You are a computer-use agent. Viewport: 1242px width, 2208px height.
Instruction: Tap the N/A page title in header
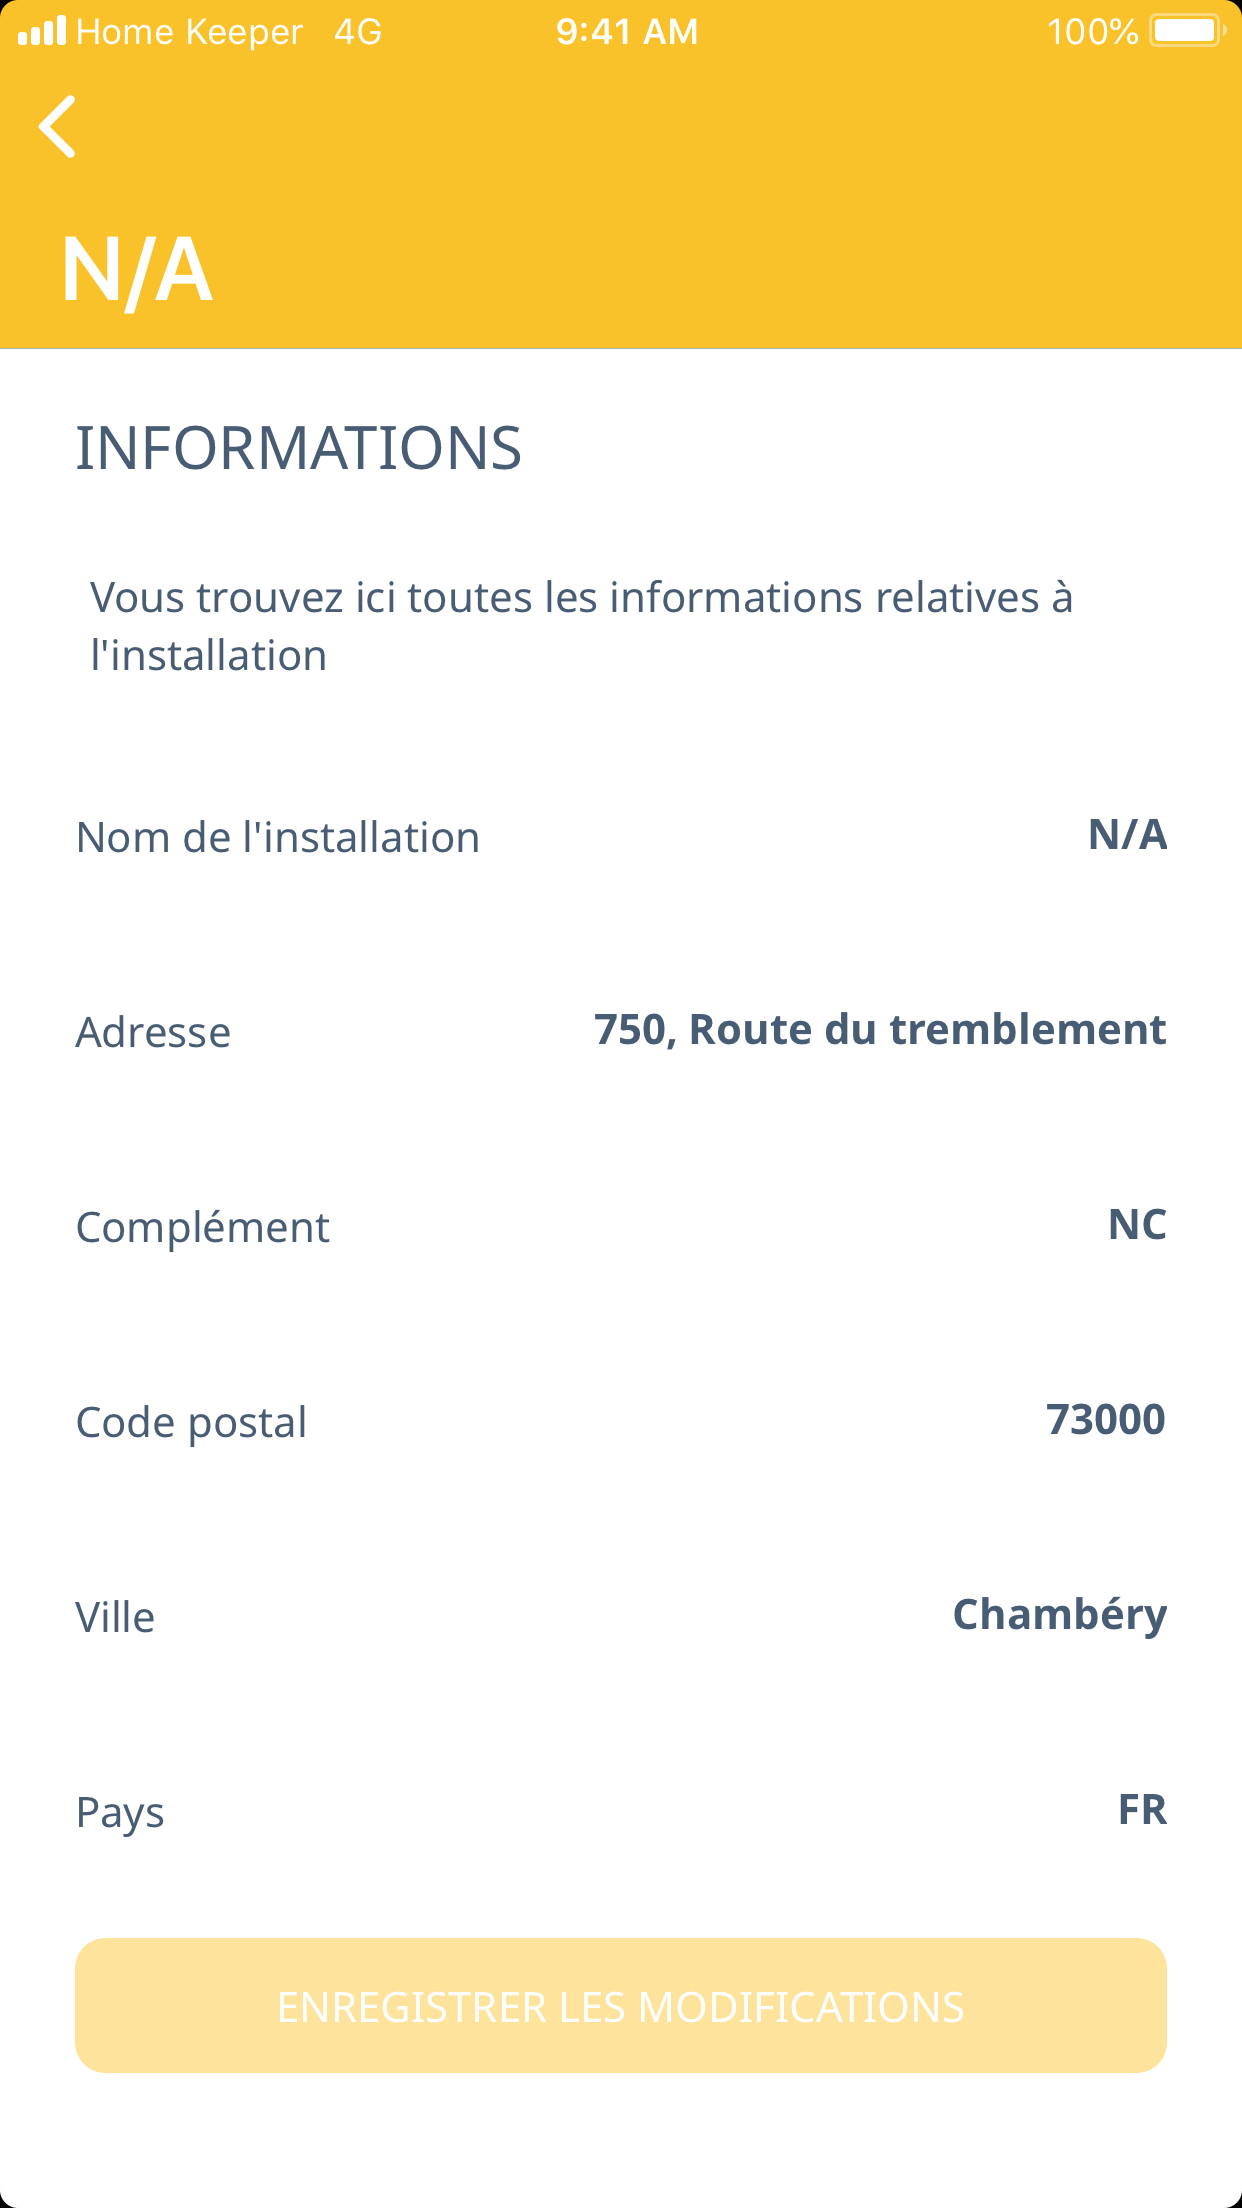point(137,270)
